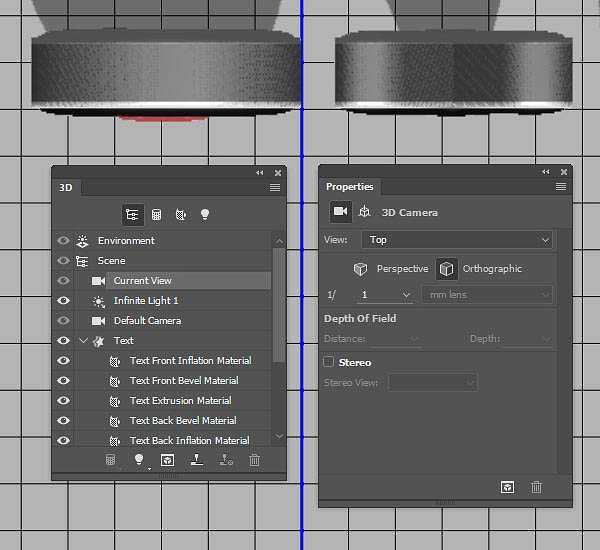Select the 3D panel tab

tap(66, 187)
